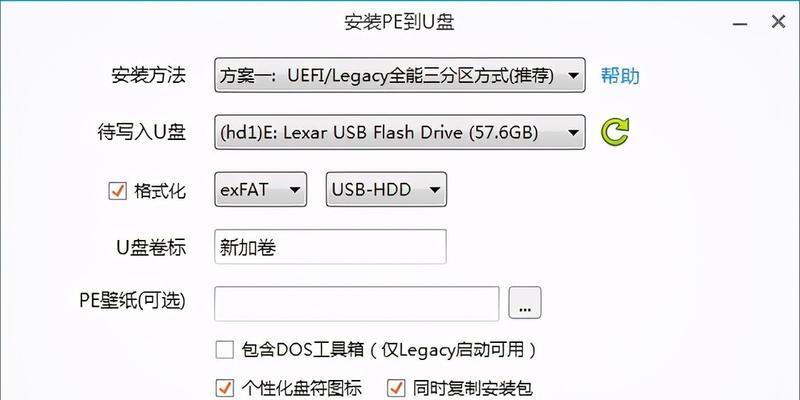800x400 pixels.
Task: Click the green refresh USB list icon
Action: pos(615,132)
